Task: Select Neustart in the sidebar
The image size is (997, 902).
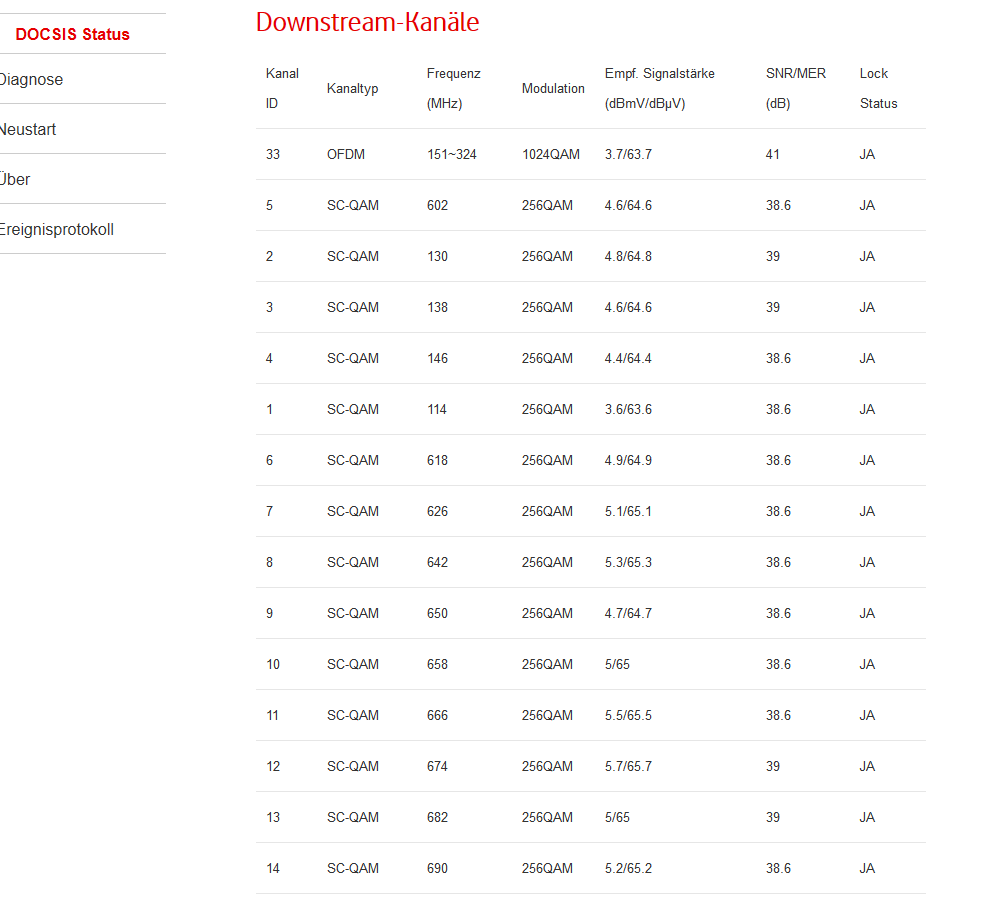Action: tap(28, 130)
